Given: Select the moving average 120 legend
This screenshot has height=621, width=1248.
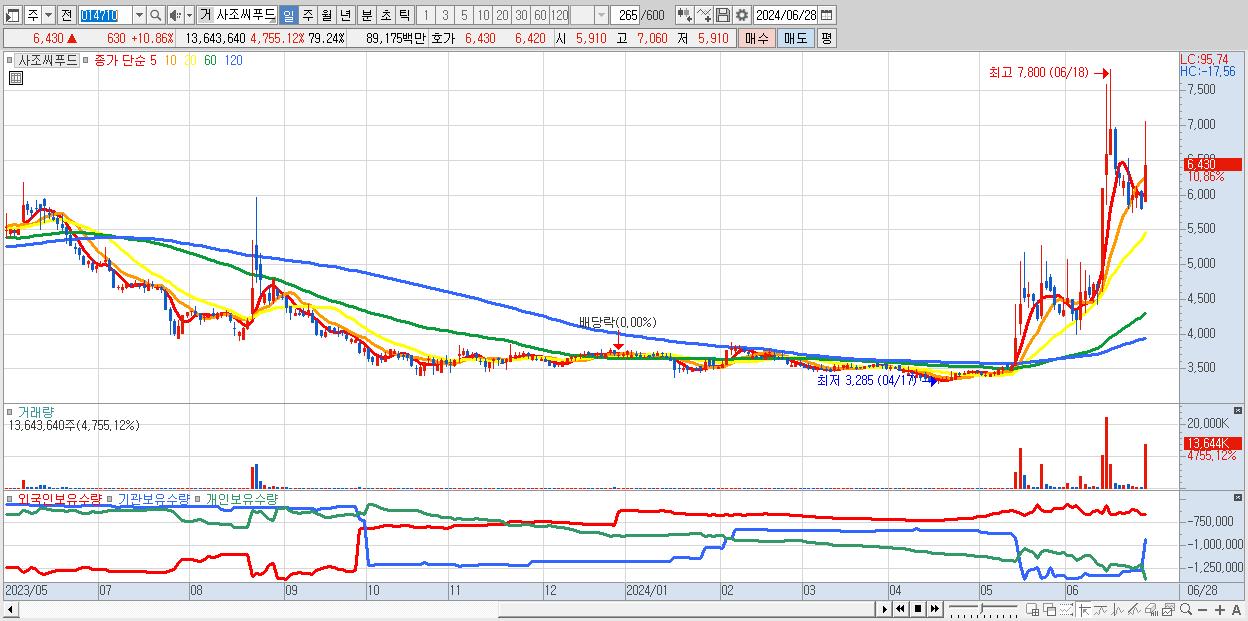Looking at the screenshot, I should click(233, 60).
